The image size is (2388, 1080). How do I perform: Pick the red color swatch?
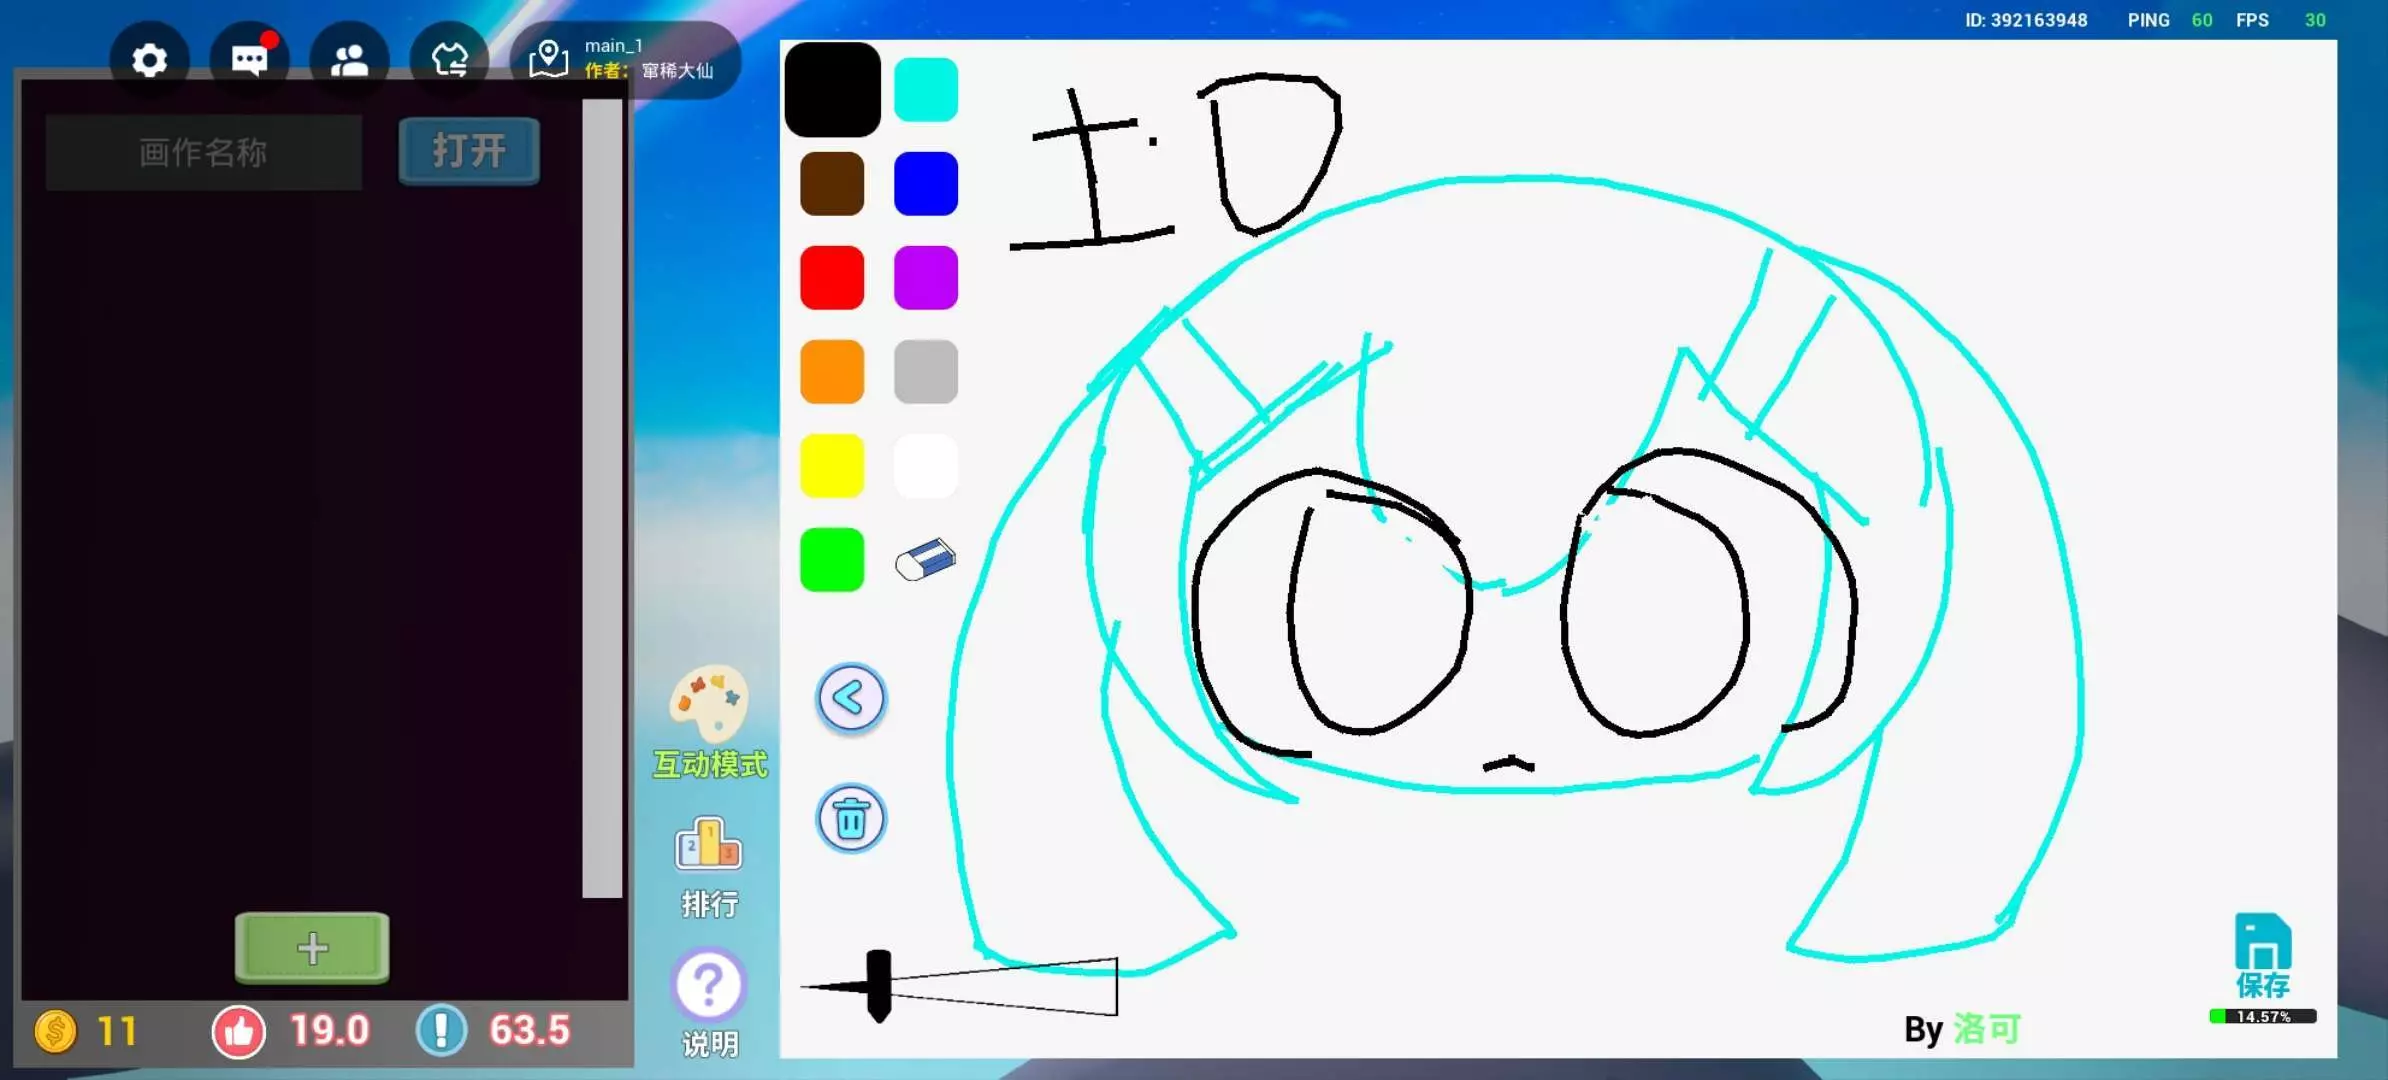832,278
